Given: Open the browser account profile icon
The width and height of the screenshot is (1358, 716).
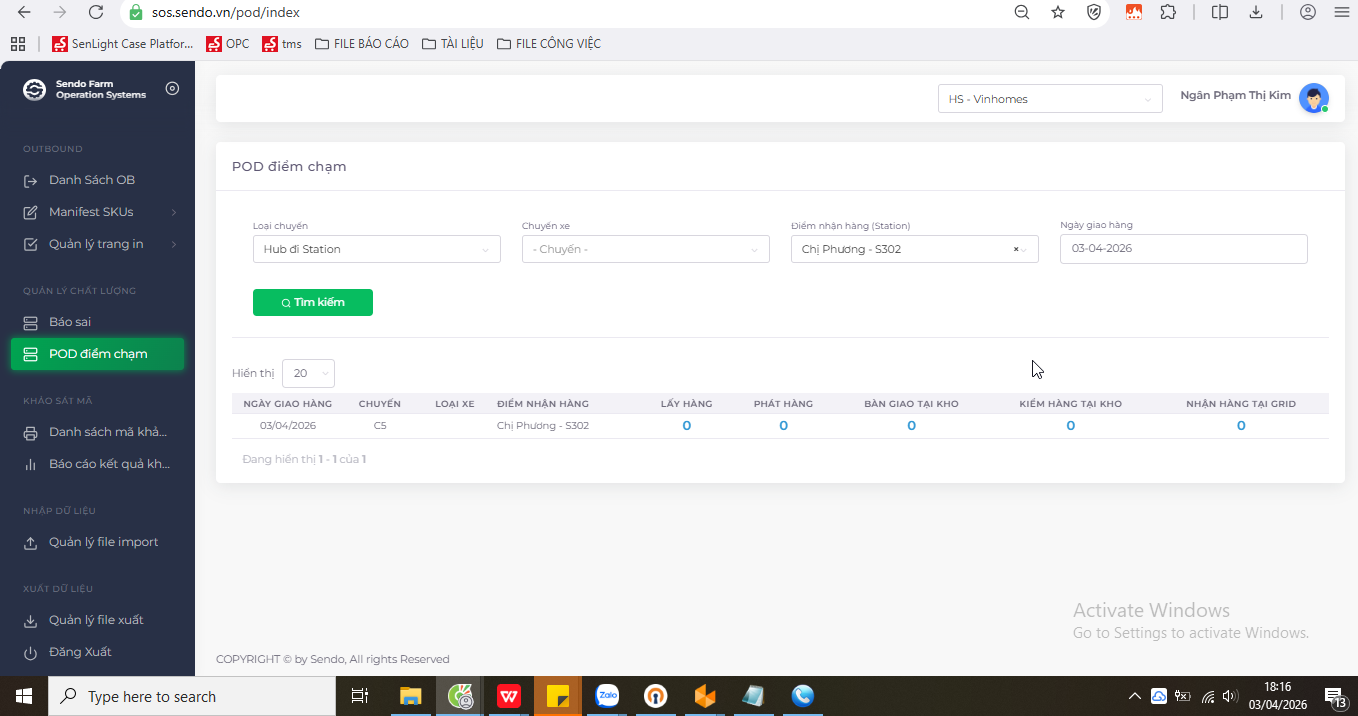Looking at the screenshot, I should pos(1308,12).
